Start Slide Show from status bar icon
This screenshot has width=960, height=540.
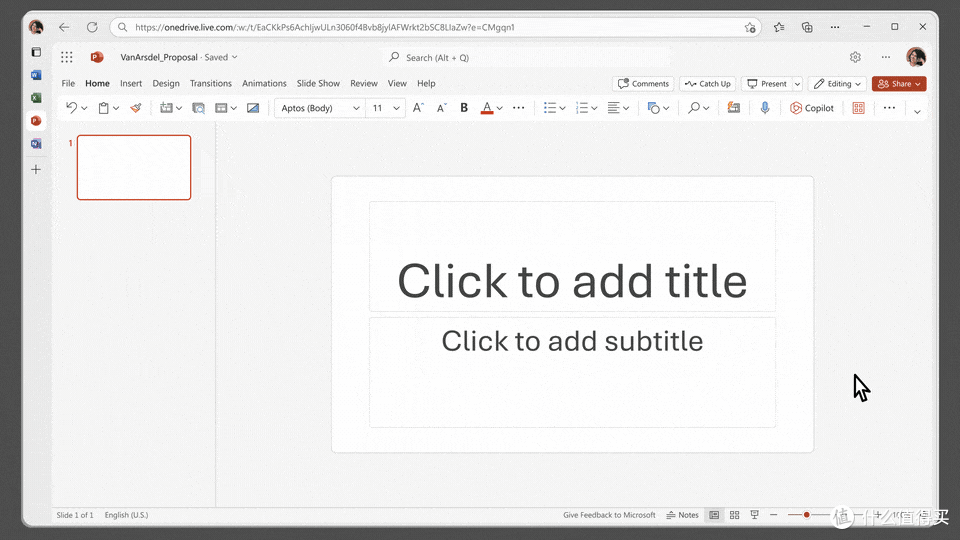pyautogui.click(x=754, y=515)
